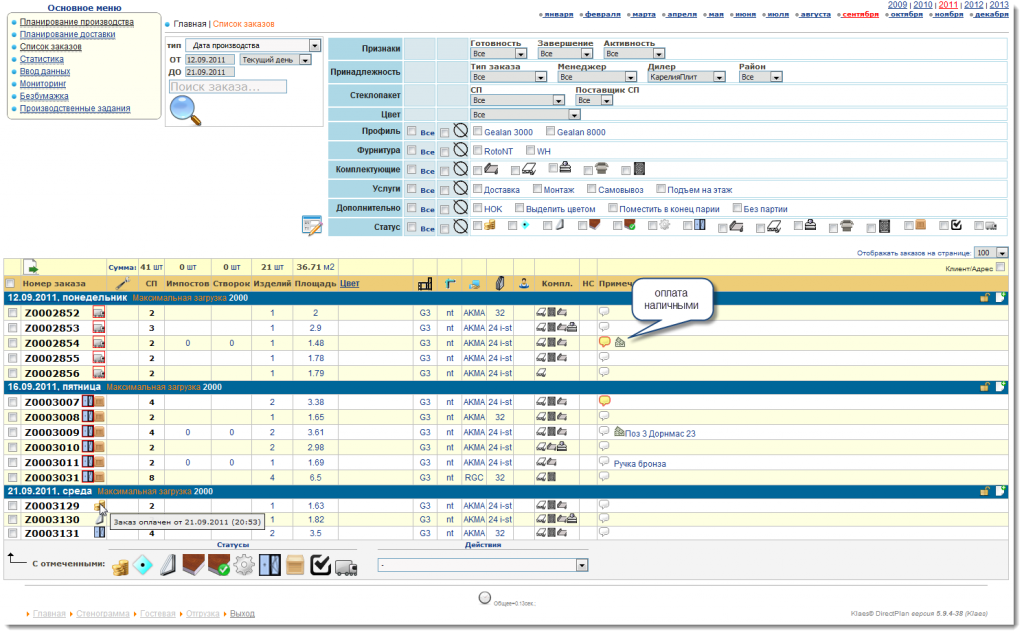Apply gear production status to marked orders

pos(244,565)
